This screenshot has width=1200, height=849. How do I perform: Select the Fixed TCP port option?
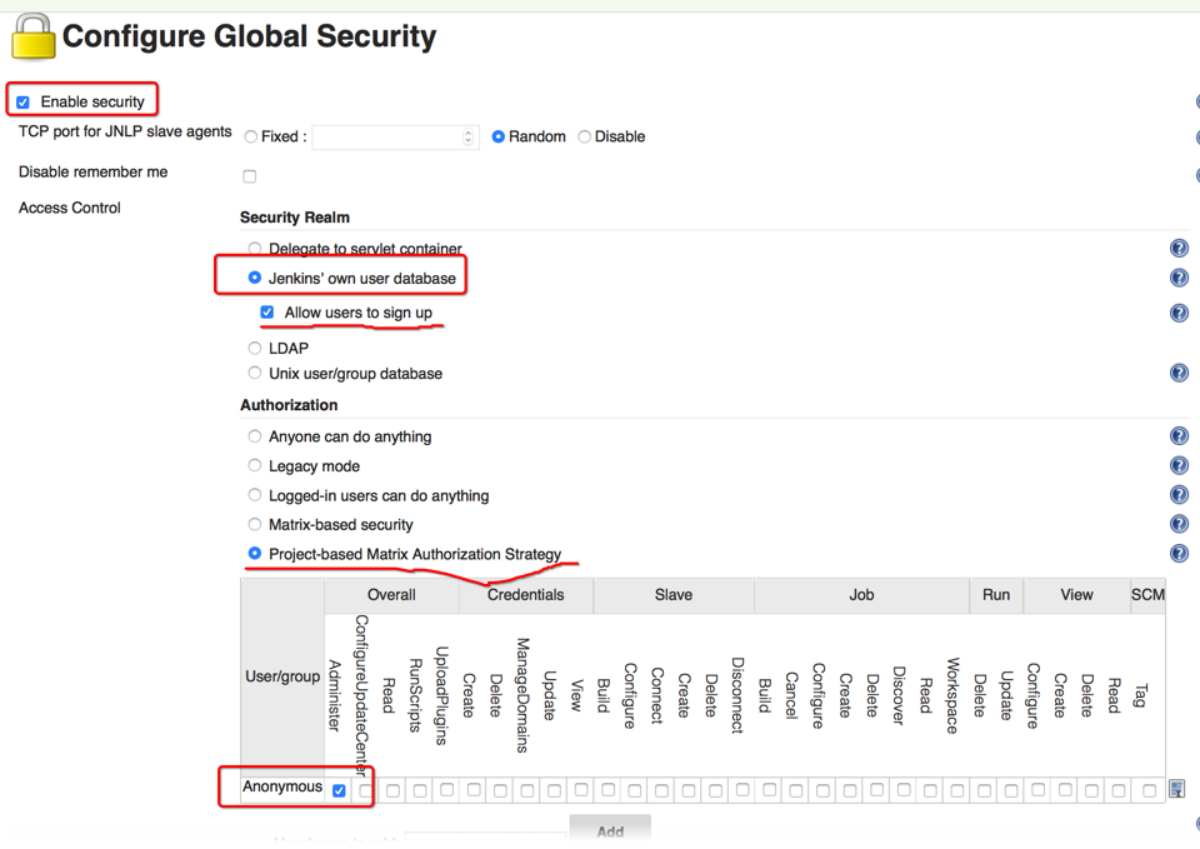(x=250, y=137)
